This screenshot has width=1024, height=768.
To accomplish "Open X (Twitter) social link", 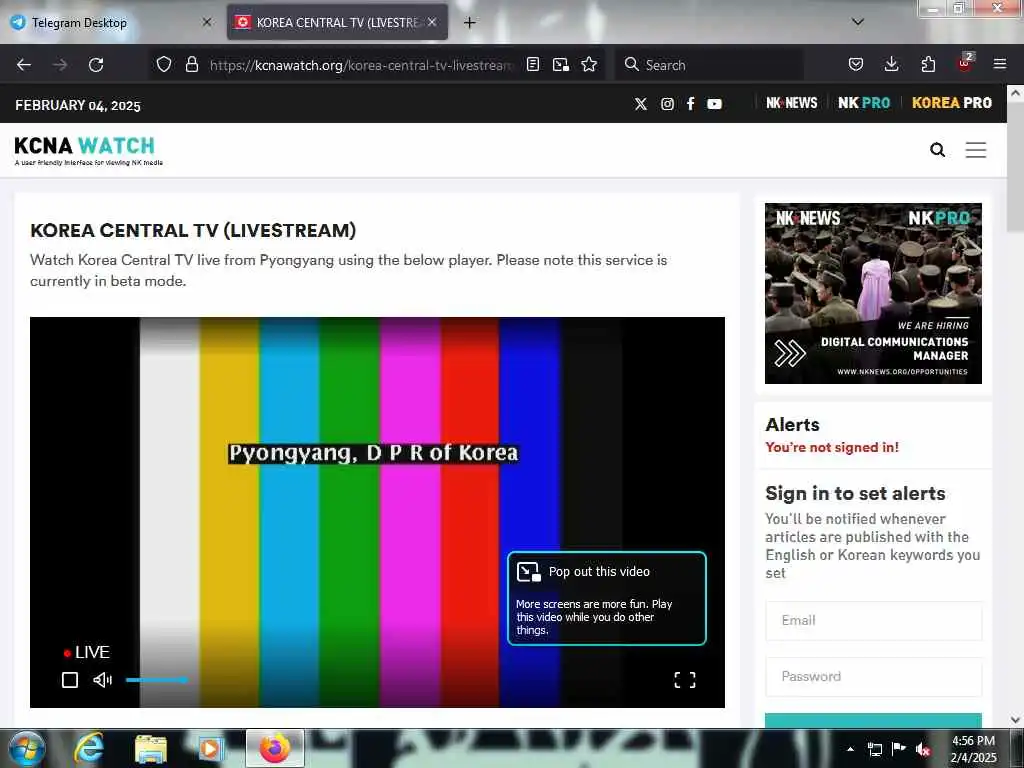I will (x=641, y=104).
